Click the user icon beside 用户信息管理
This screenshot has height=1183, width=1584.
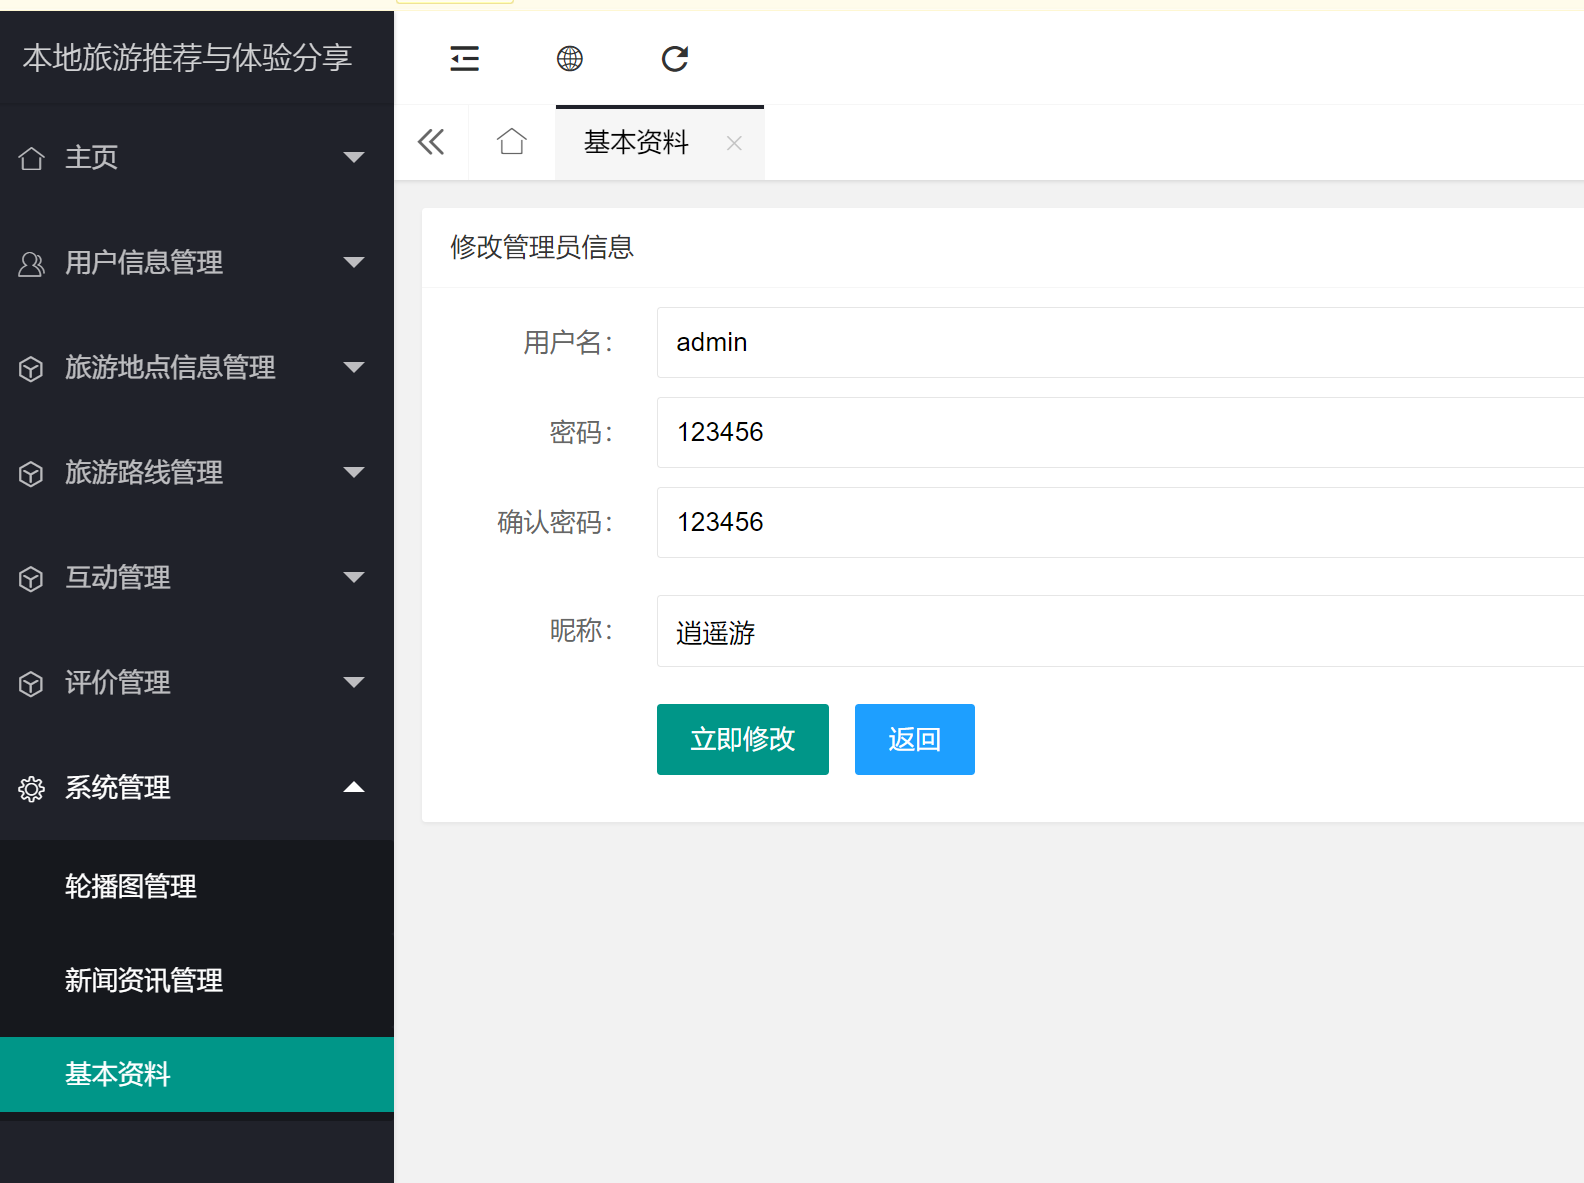tap(31, 263)
